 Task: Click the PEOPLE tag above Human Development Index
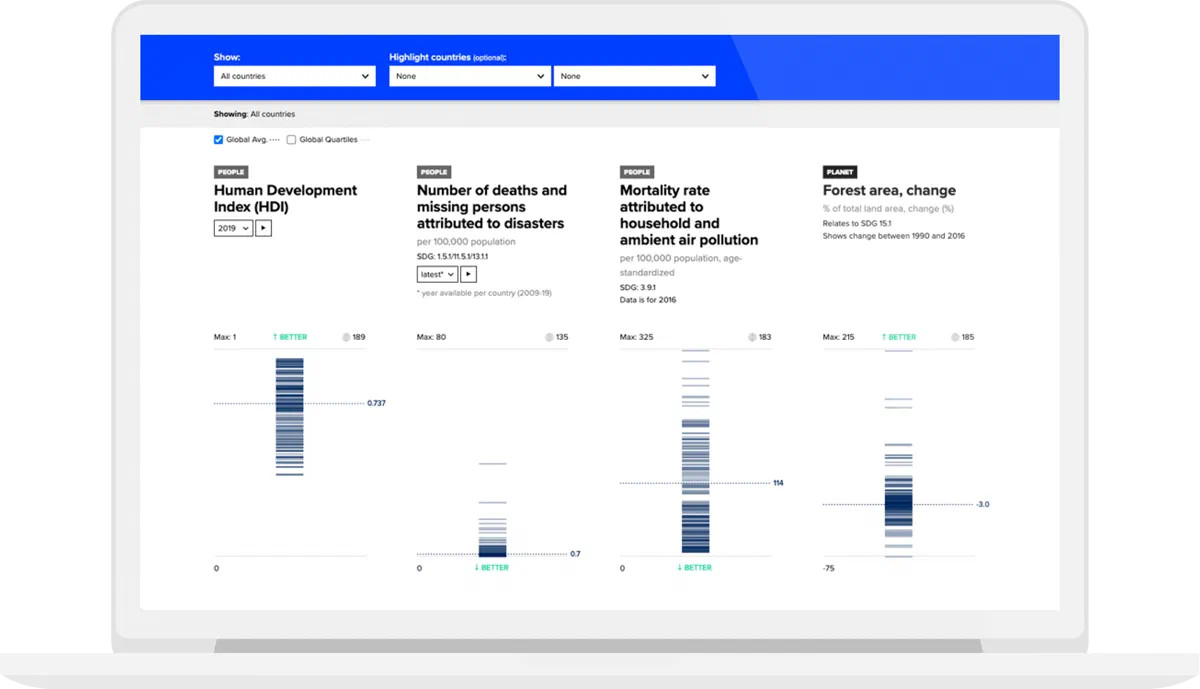(231, 172)
